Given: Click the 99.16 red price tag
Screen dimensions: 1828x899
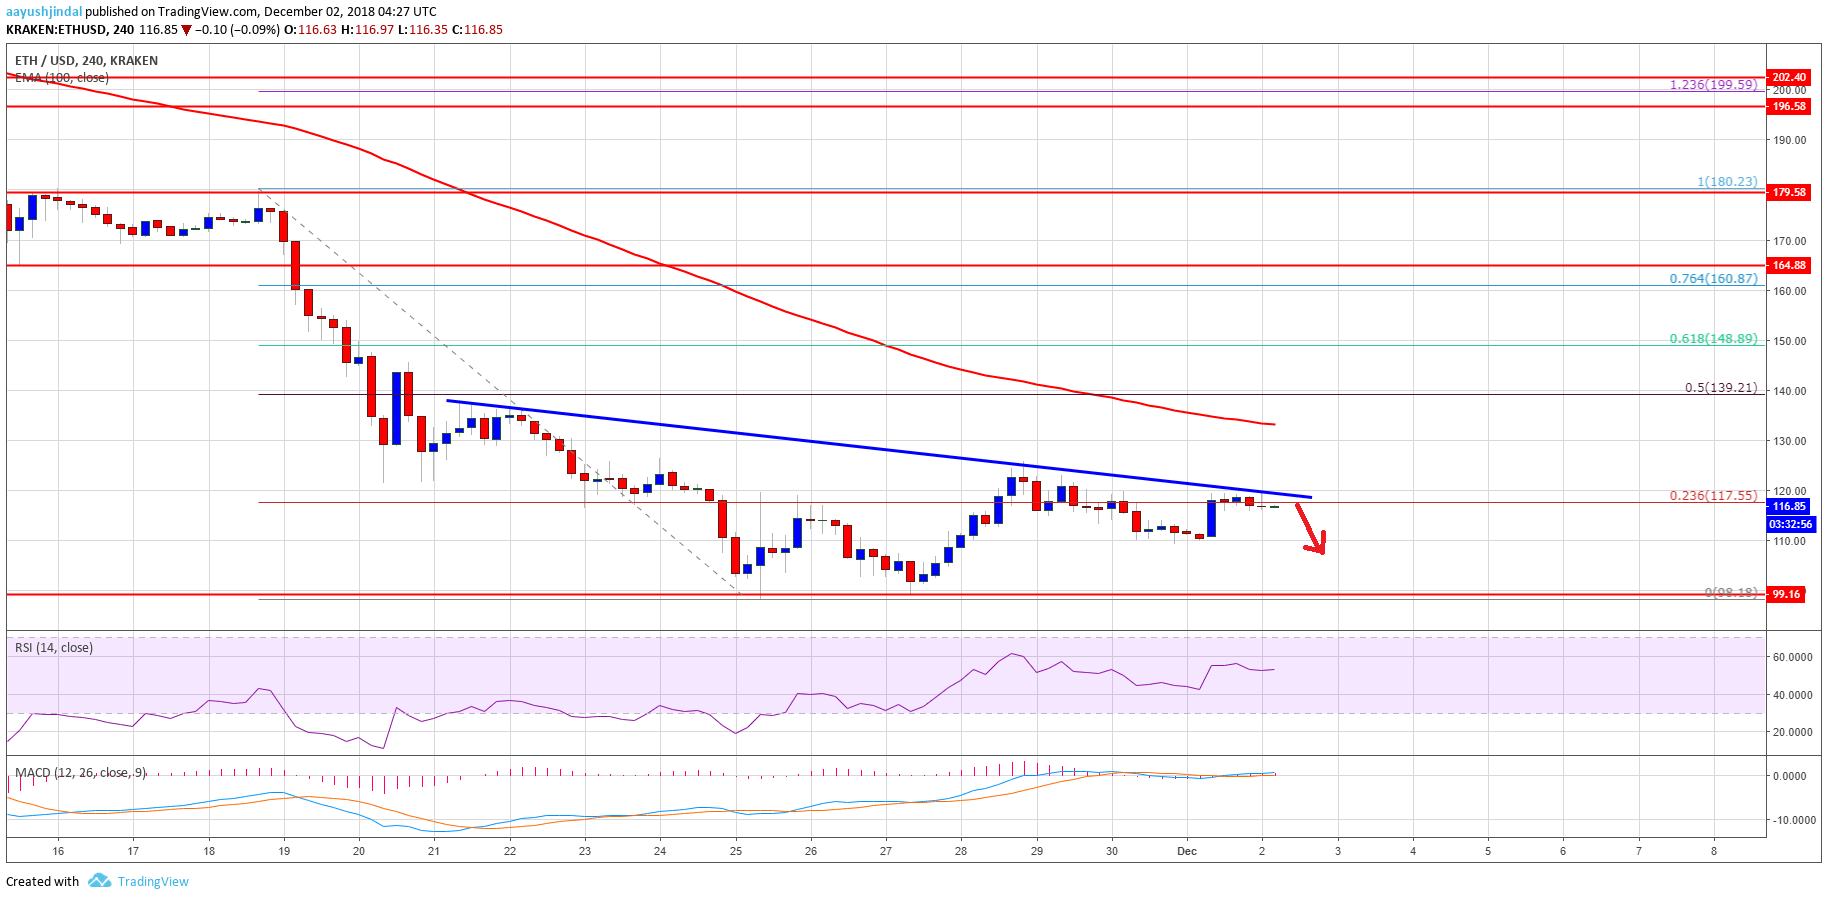Looking at the screenshot, I should [1786, 594].
